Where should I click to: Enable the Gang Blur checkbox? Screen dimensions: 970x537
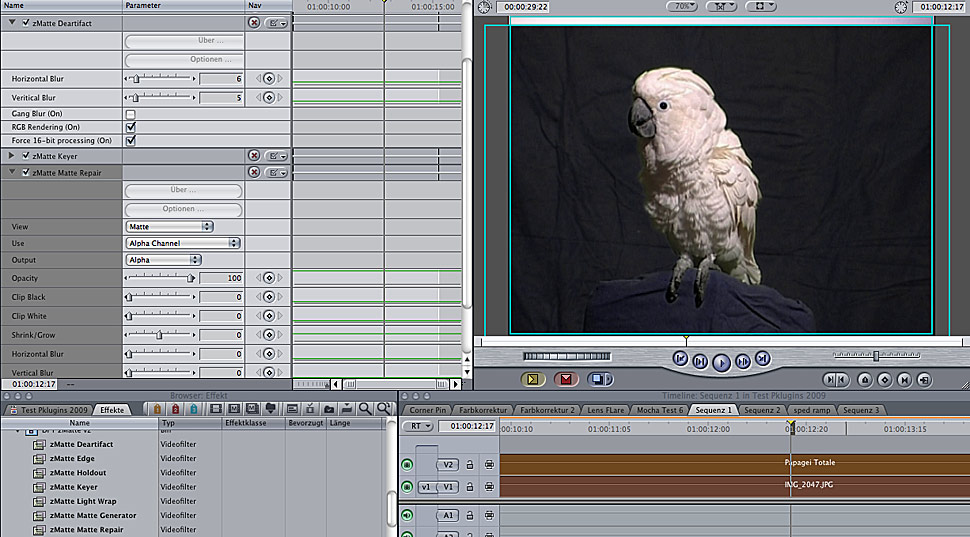tap(130, 115)
